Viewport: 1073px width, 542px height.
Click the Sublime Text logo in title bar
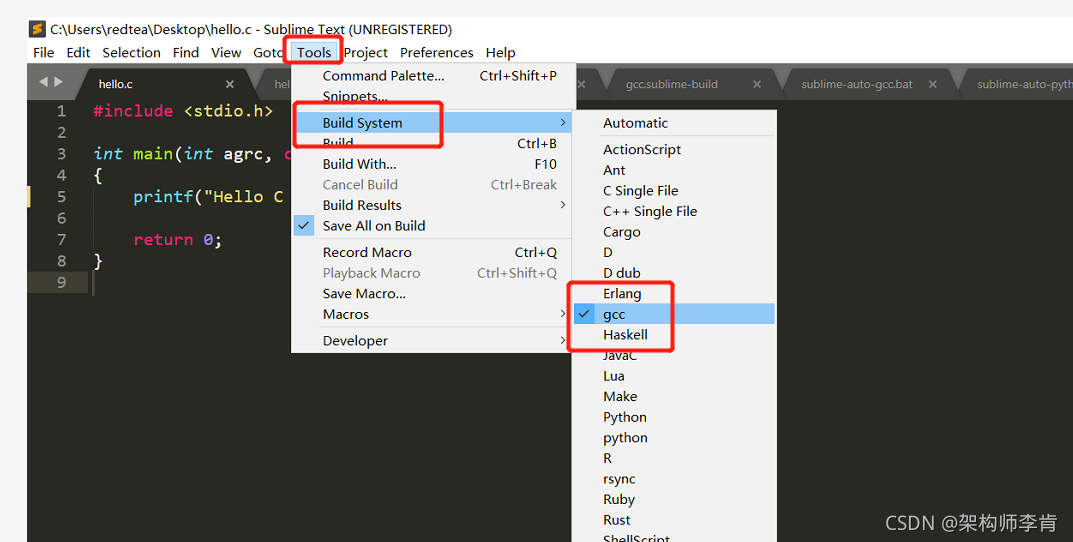(37, 29)
